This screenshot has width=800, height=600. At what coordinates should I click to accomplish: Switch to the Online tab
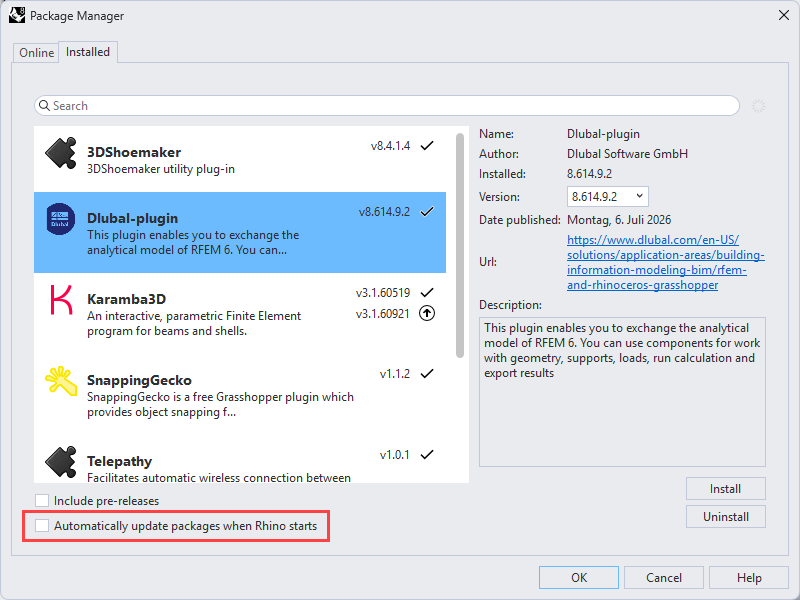coord(36,53)
